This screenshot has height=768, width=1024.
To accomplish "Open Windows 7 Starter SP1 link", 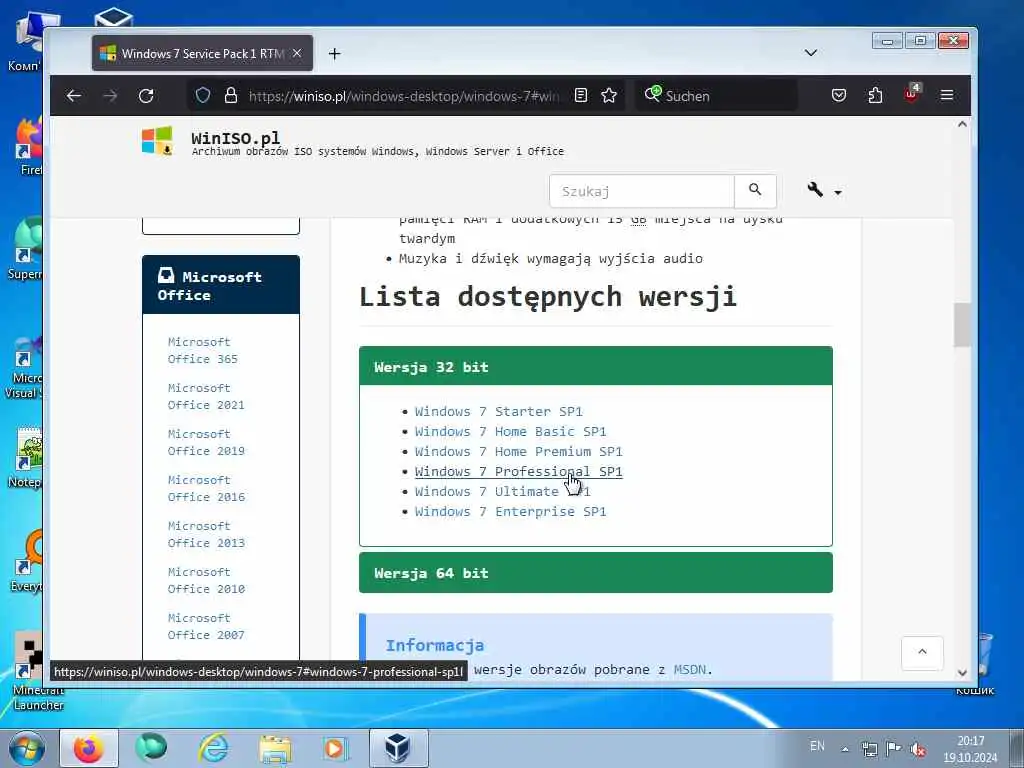I will click(x=498, y=411).
